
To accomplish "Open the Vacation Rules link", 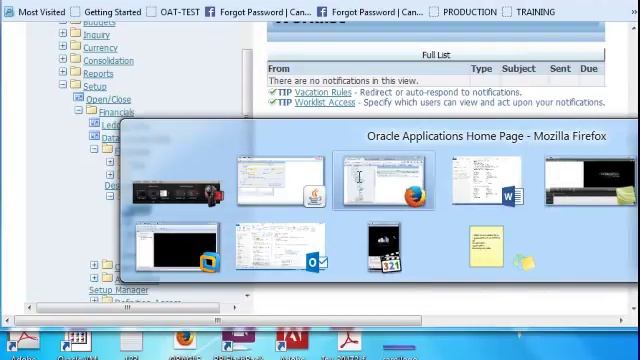I will click(x=323, y=92).
